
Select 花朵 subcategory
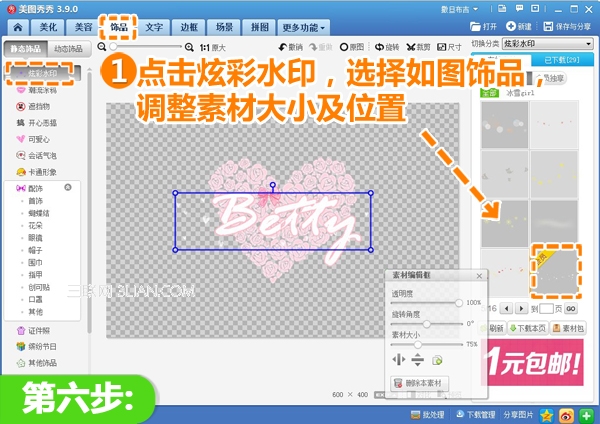(36, 225)
